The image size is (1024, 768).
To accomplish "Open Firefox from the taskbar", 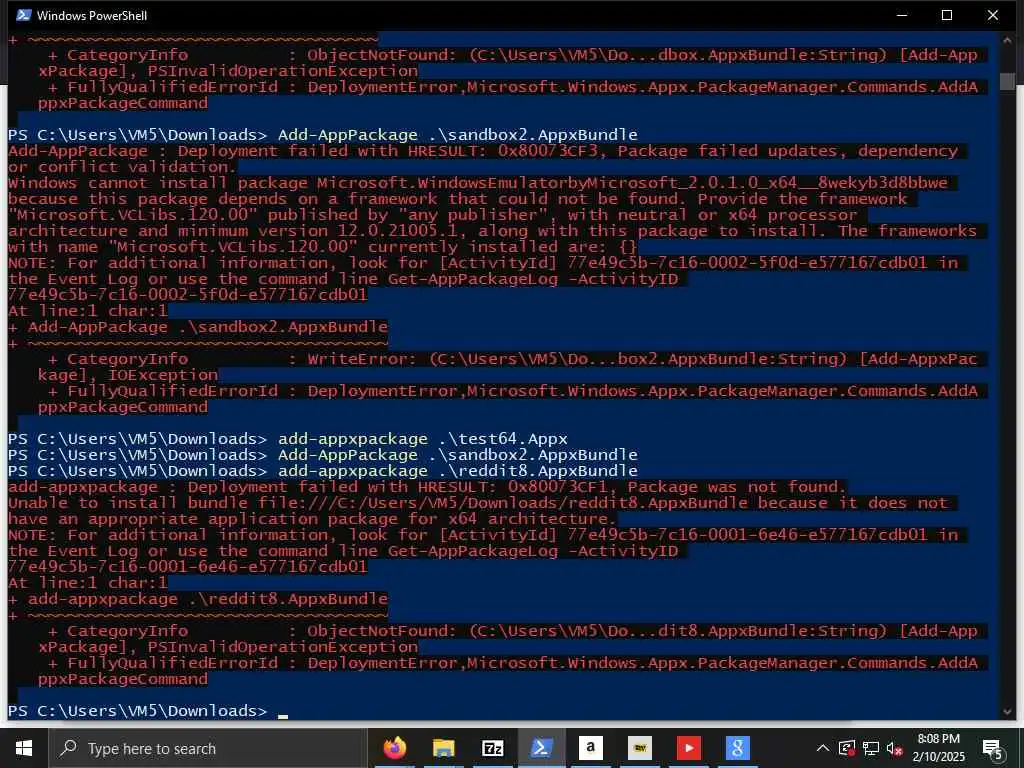I will (394, 748).
